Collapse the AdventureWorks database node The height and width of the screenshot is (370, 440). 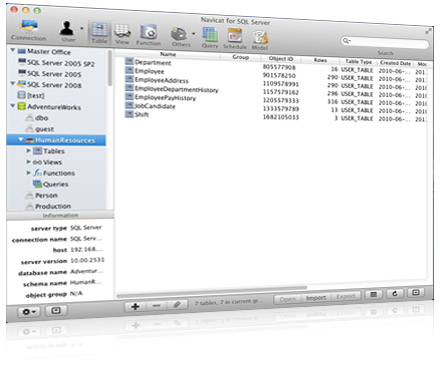[x=13, y=106]
